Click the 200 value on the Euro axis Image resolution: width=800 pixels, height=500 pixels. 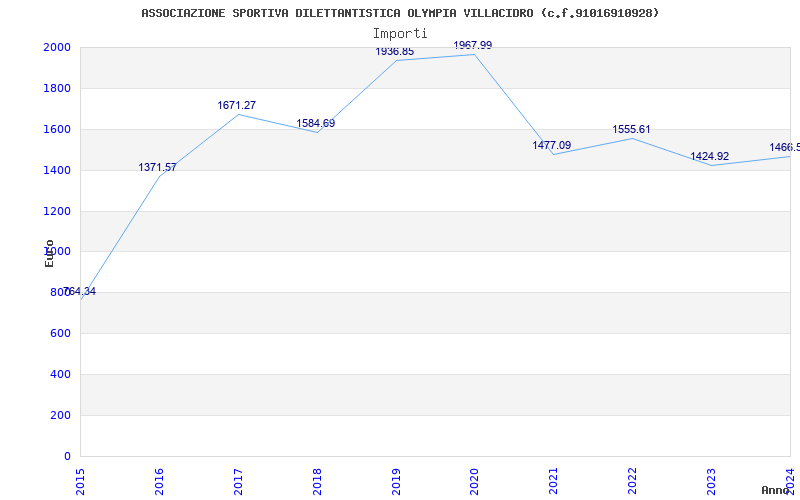[x=60, y=415]
